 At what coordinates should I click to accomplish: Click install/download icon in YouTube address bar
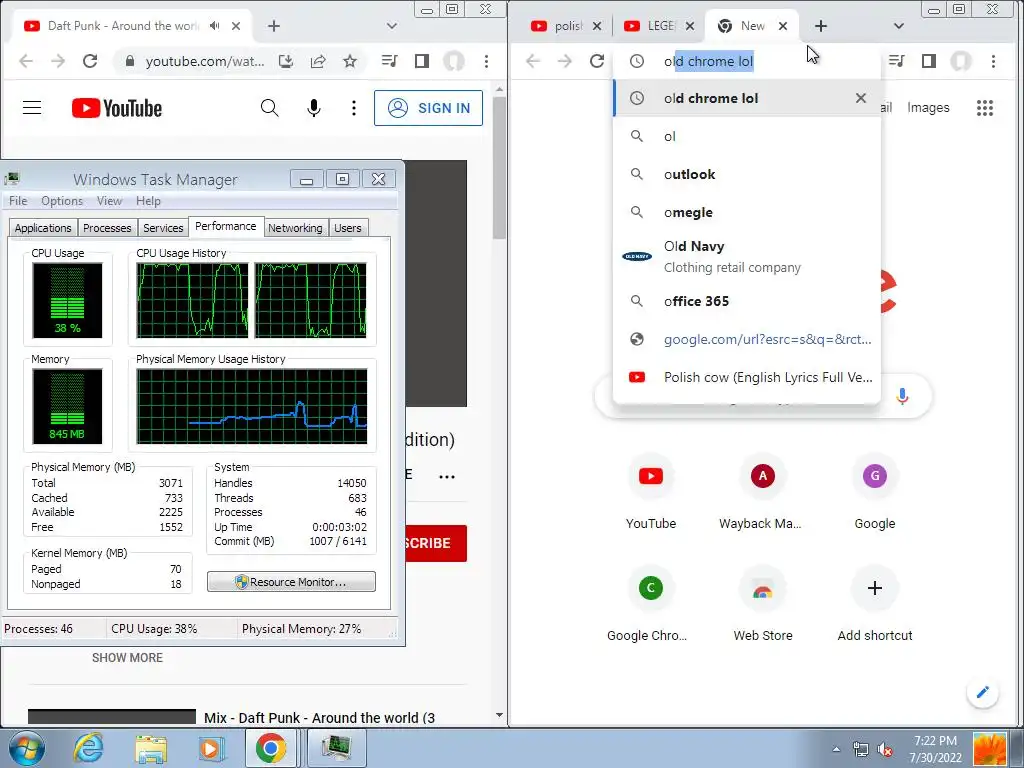point(285,61)
